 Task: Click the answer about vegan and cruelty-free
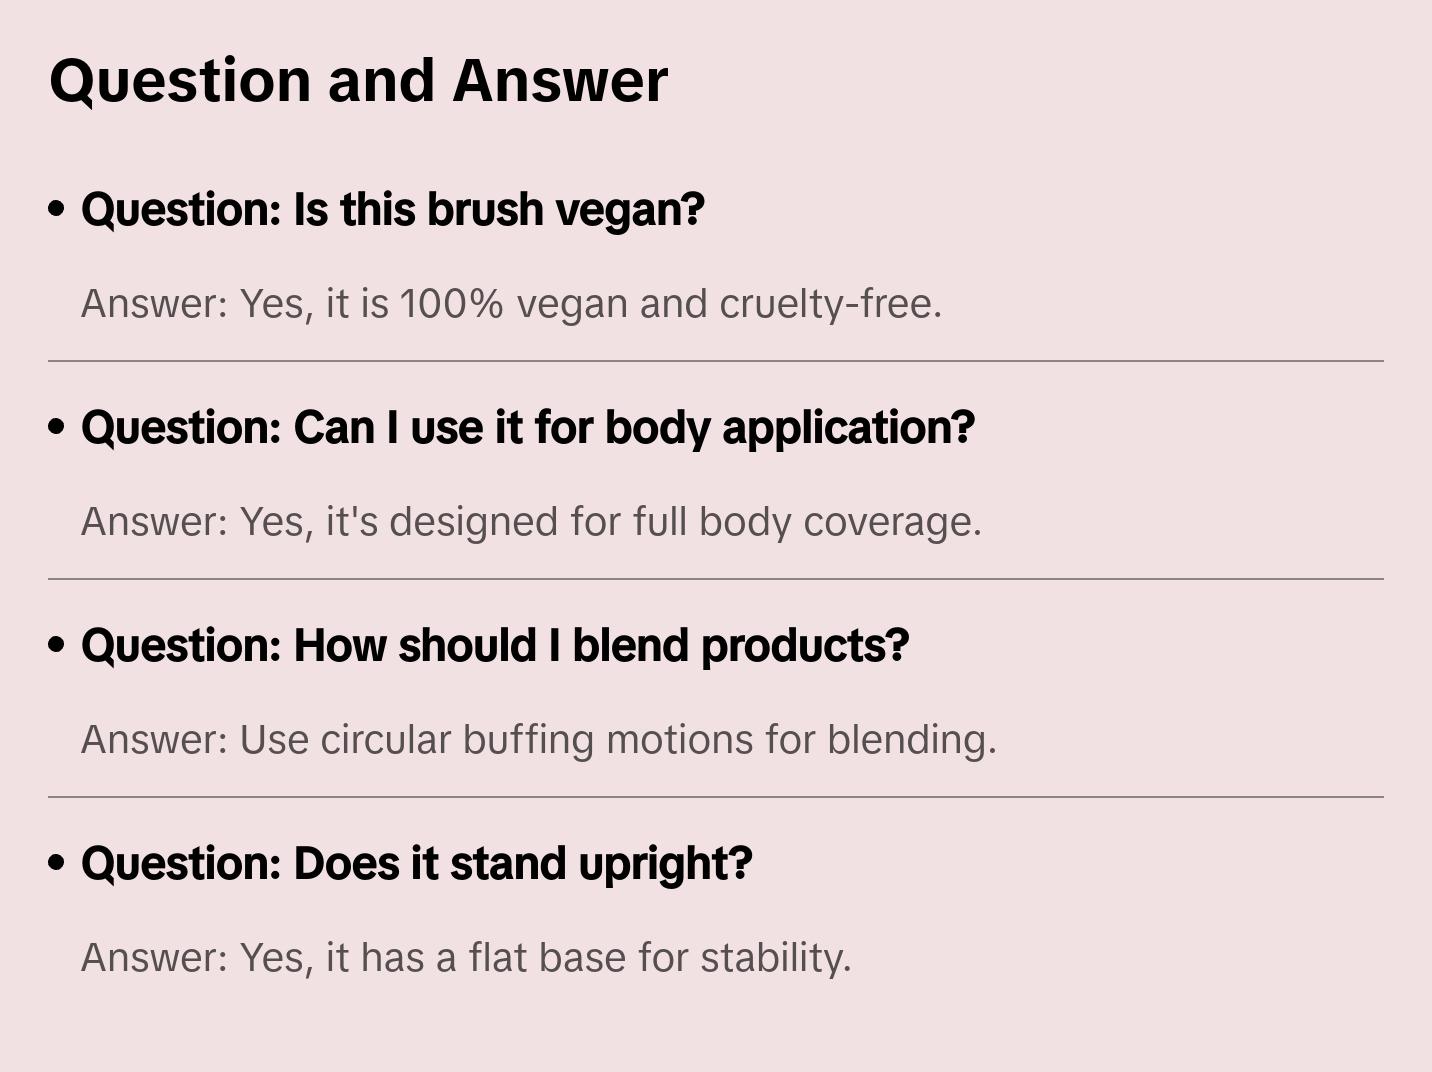coord(511,304)
